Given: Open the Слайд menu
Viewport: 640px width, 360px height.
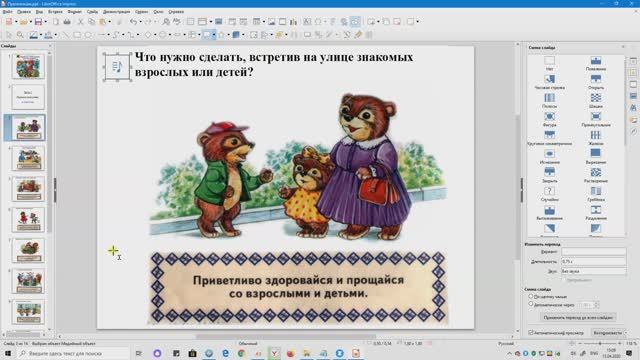Looking at the screenshot, I should tap(92, 12).
